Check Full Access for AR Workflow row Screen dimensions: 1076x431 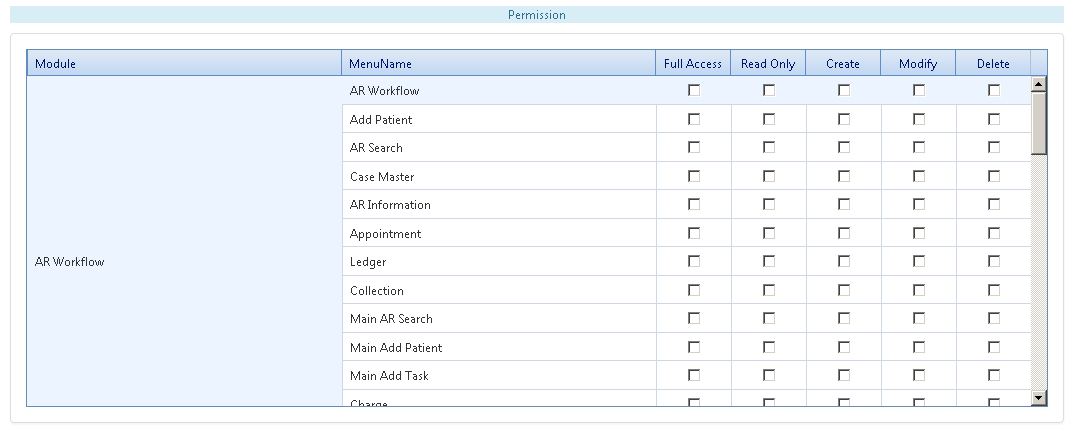(x=694, y=91)
